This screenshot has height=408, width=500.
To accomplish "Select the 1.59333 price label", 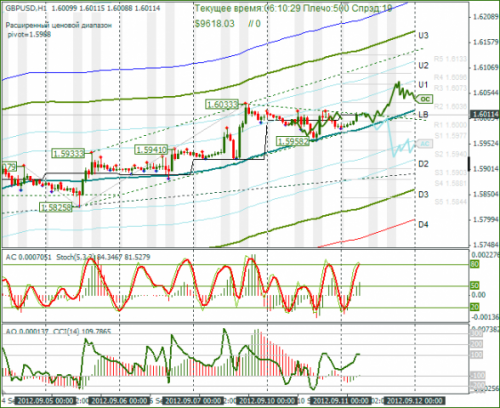I will (x=68, y=153).
